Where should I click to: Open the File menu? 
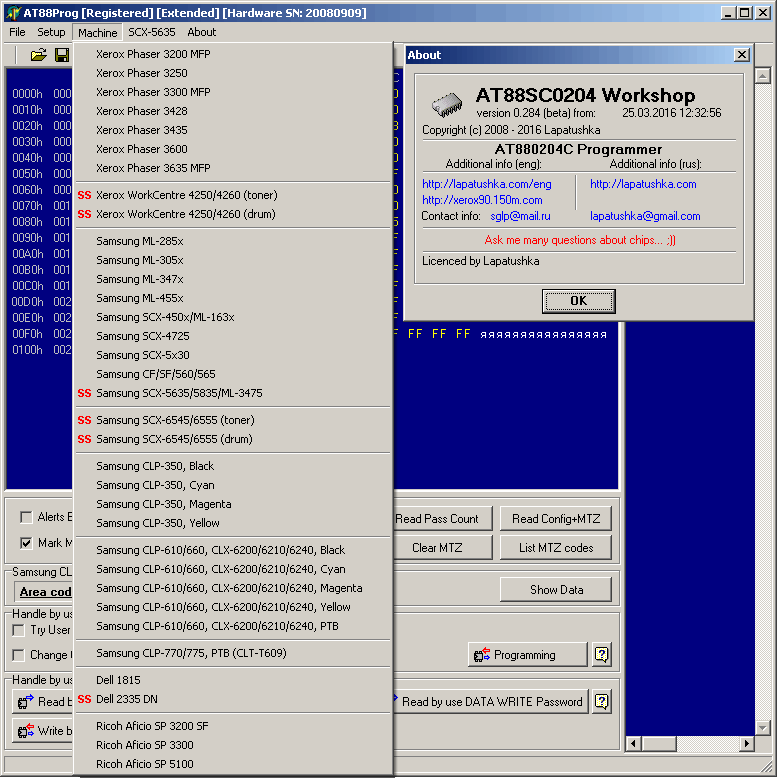(17, 32)
